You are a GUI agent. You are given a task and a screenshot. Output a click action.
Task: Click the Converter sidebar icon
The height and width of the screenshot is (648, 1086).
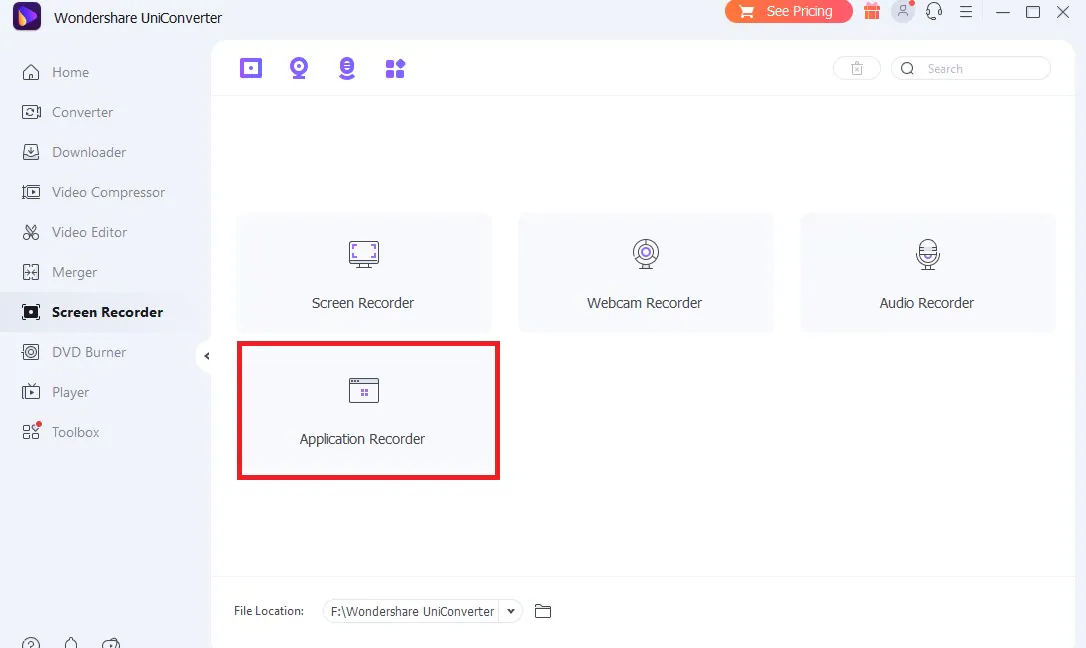click(x=31, y=112)
